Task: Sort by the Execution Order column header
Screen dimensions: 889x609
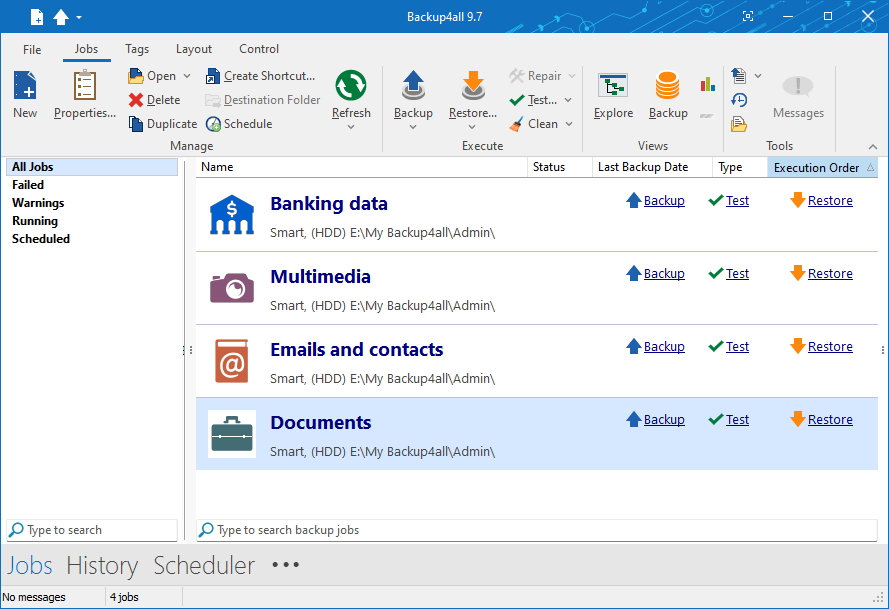Action: tap(822, 167)
